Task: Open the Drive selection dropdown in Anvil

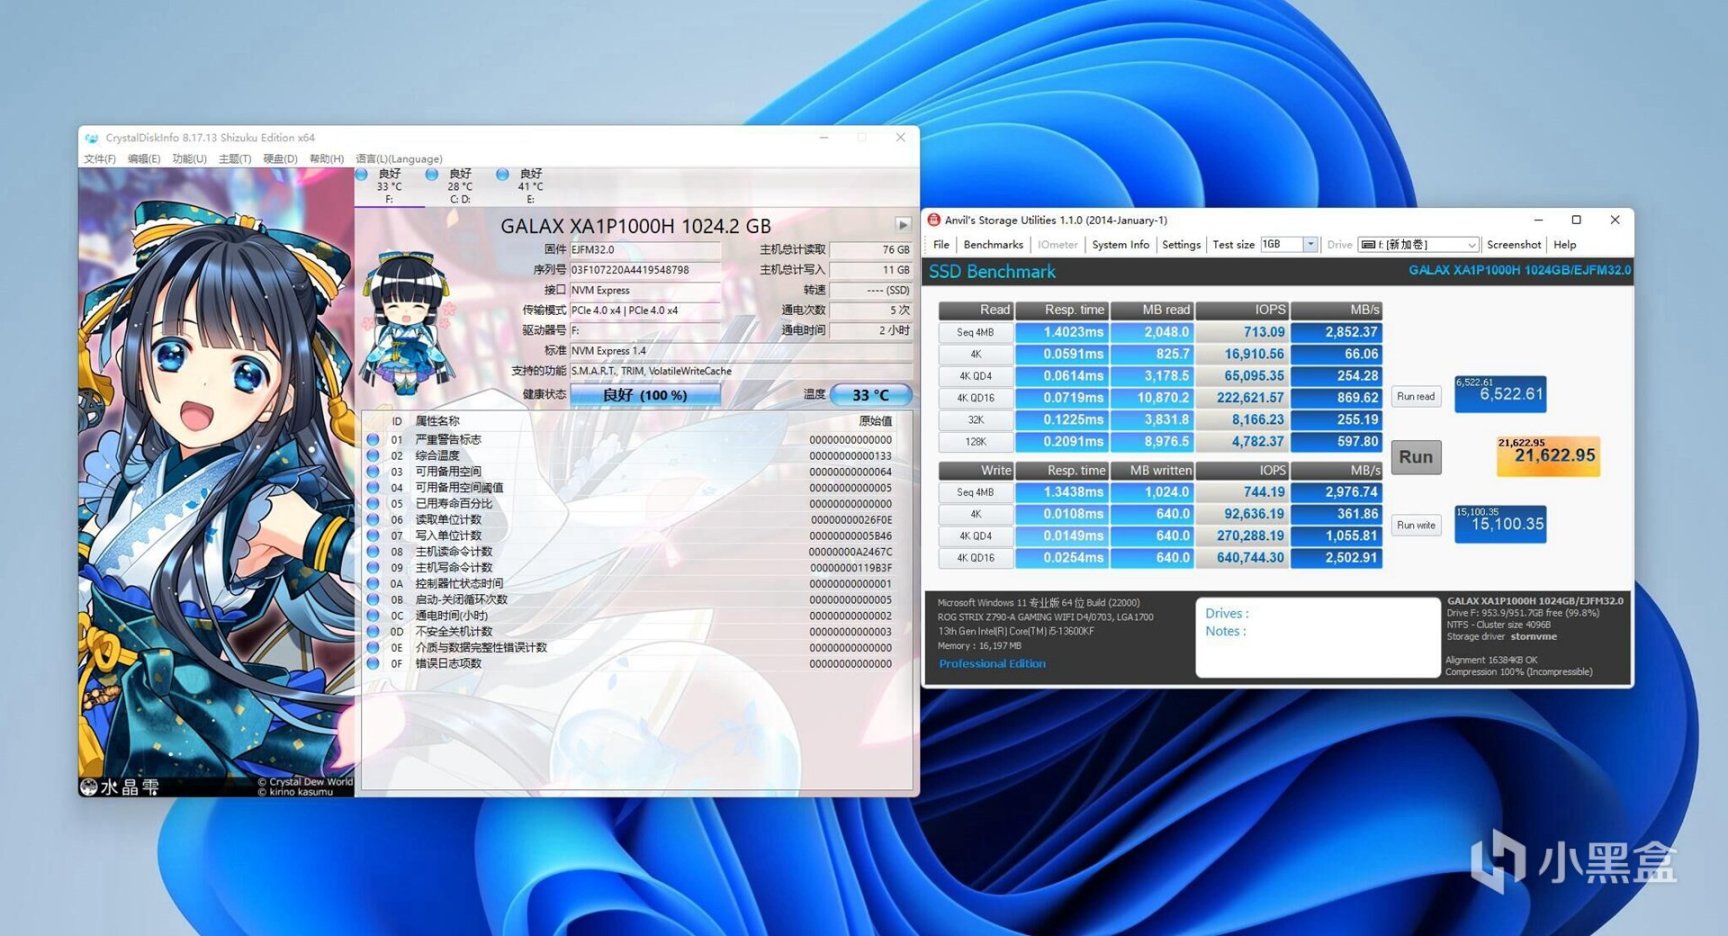Action: pyautogui.click(x=1471, y=245)
